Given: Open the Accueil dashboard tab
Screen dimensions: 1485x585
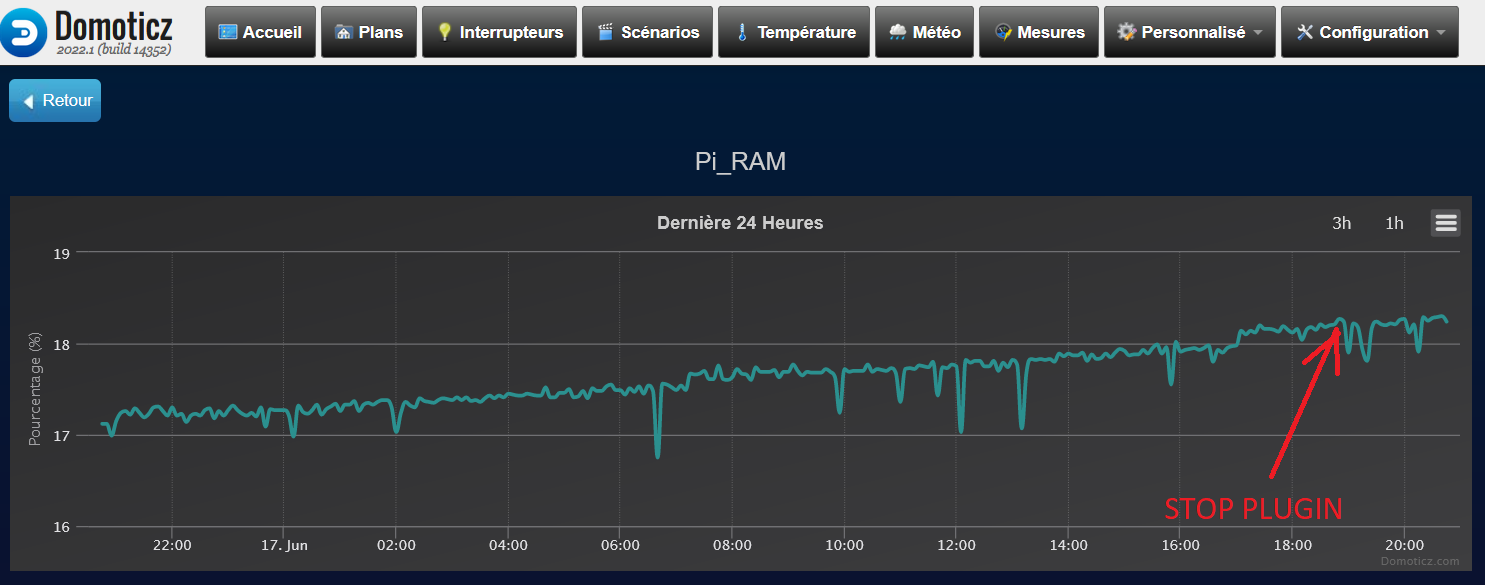Looking at the screenshot, I should 260,32.
